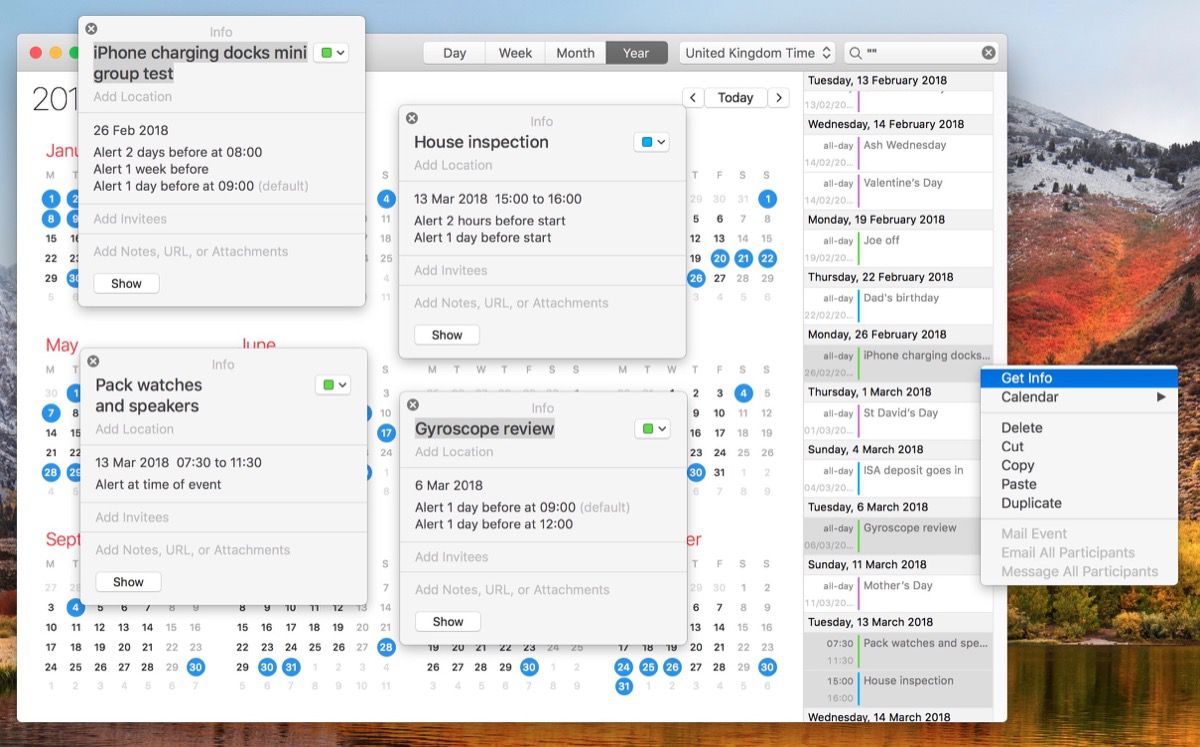Open the green calendar dropdown on Gyroscope review
The image size is (1200, 747).
coord(652,428)
